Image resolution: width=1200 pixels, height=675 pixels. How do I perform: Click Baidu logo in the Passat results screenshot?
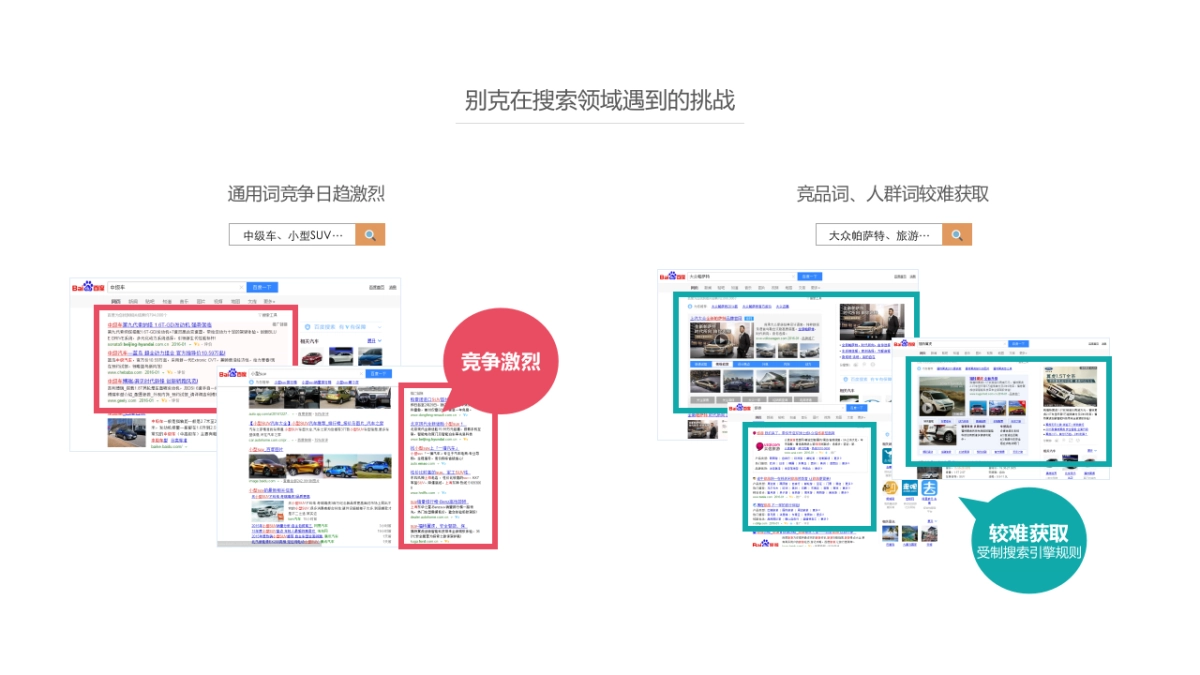672,277
